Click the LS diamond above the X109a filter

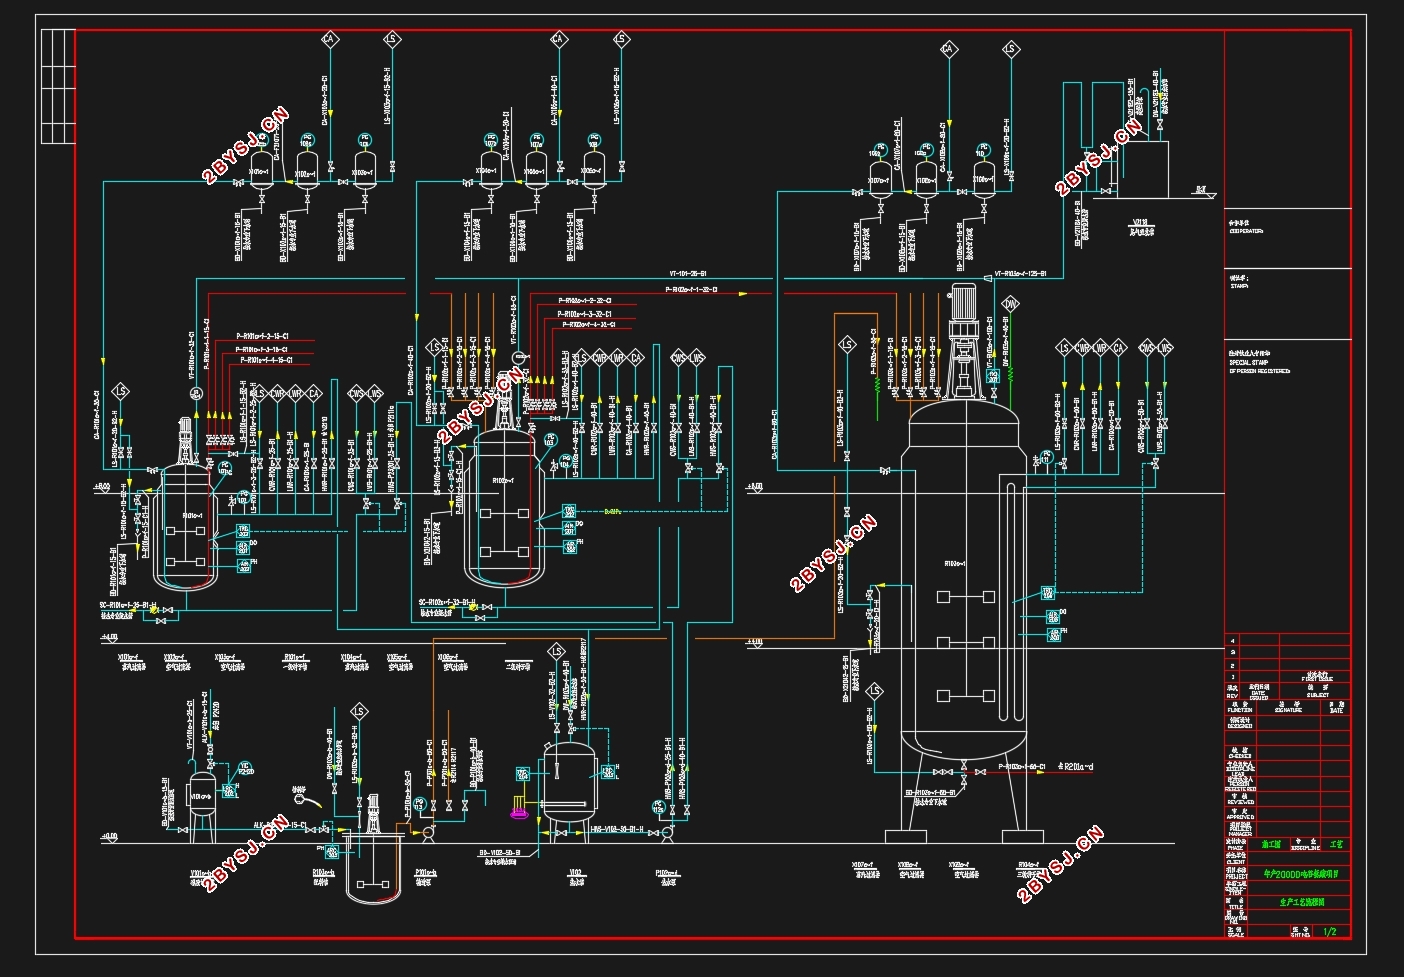click(1010, 49)
